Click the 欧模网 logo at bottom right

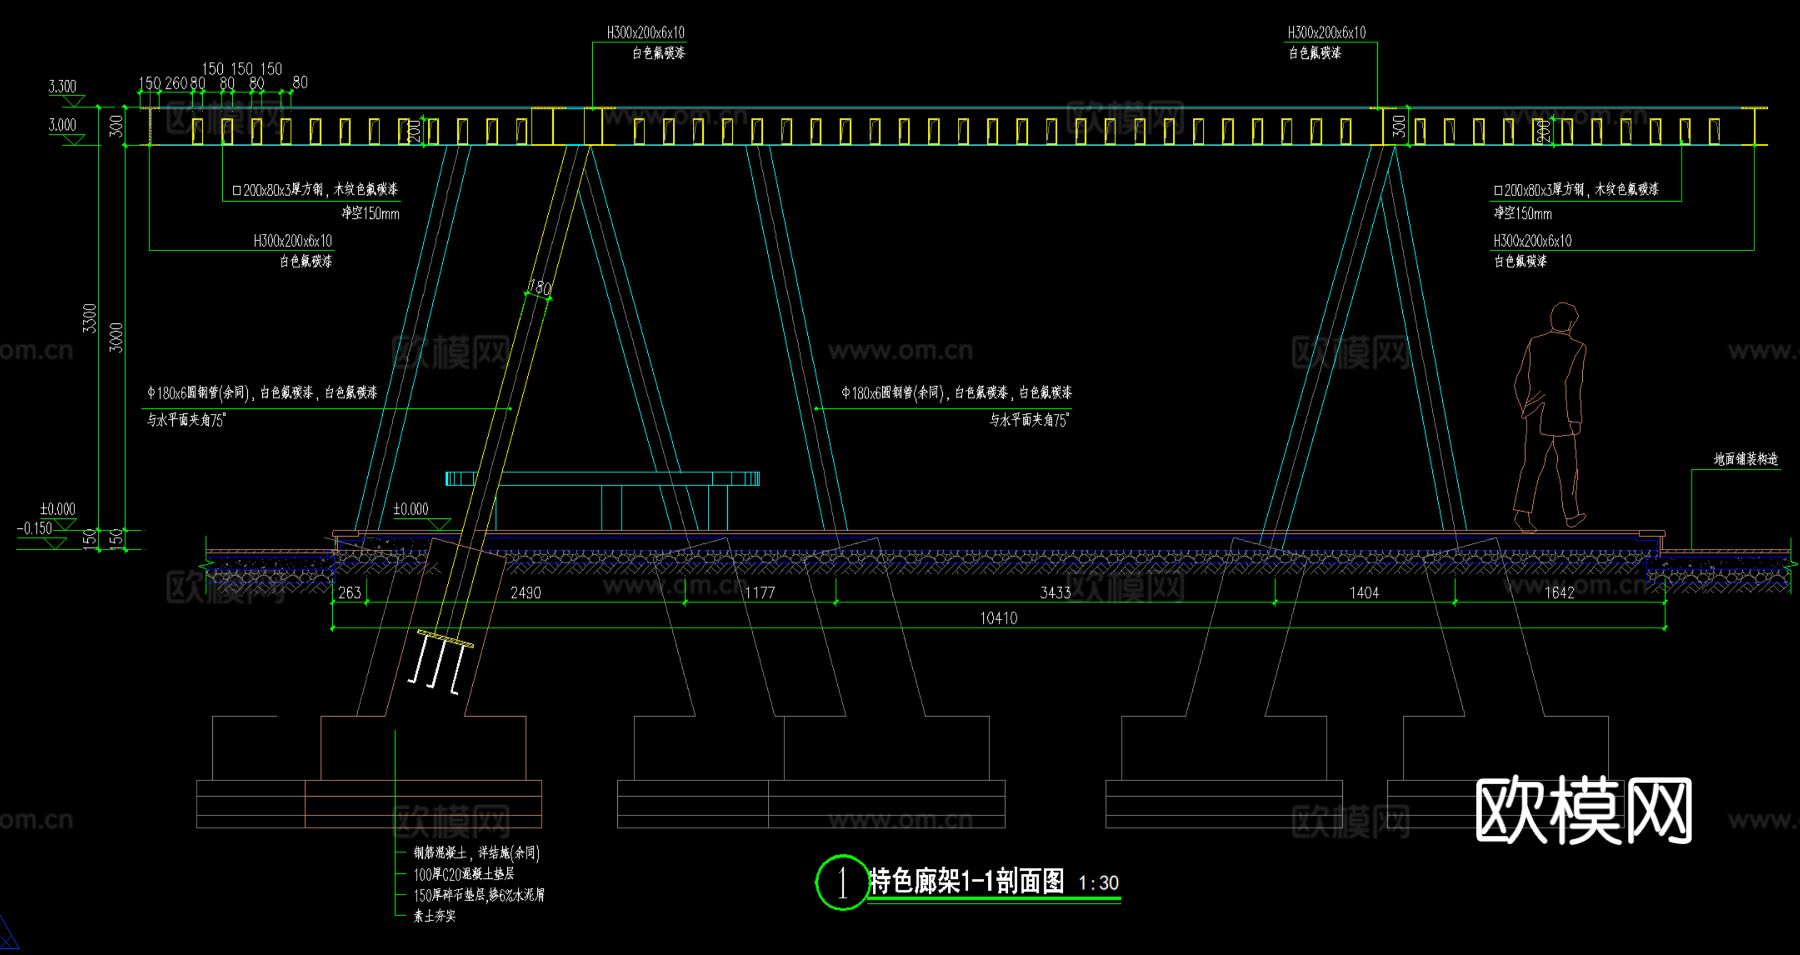[x=1583, y=811]
